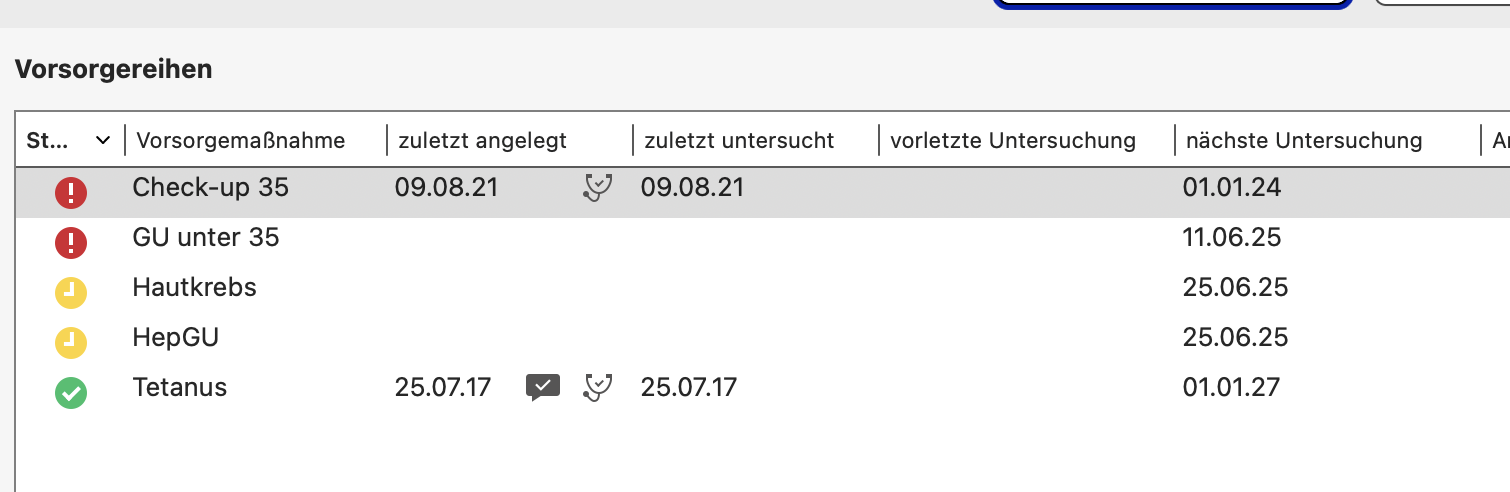Click yellow clock icon for HepGU

(71, 342)
